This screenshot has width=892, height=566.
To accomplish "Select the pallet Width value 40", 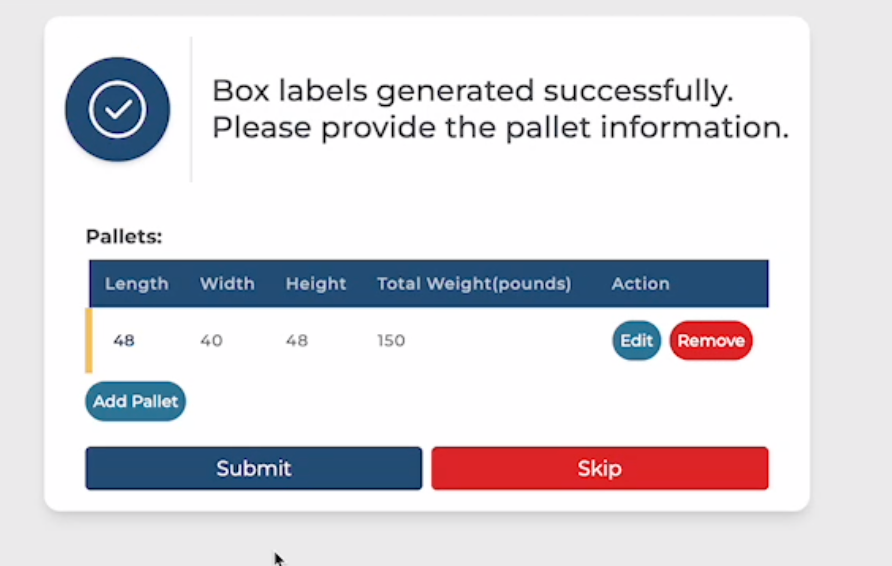I will click(211, 341).
